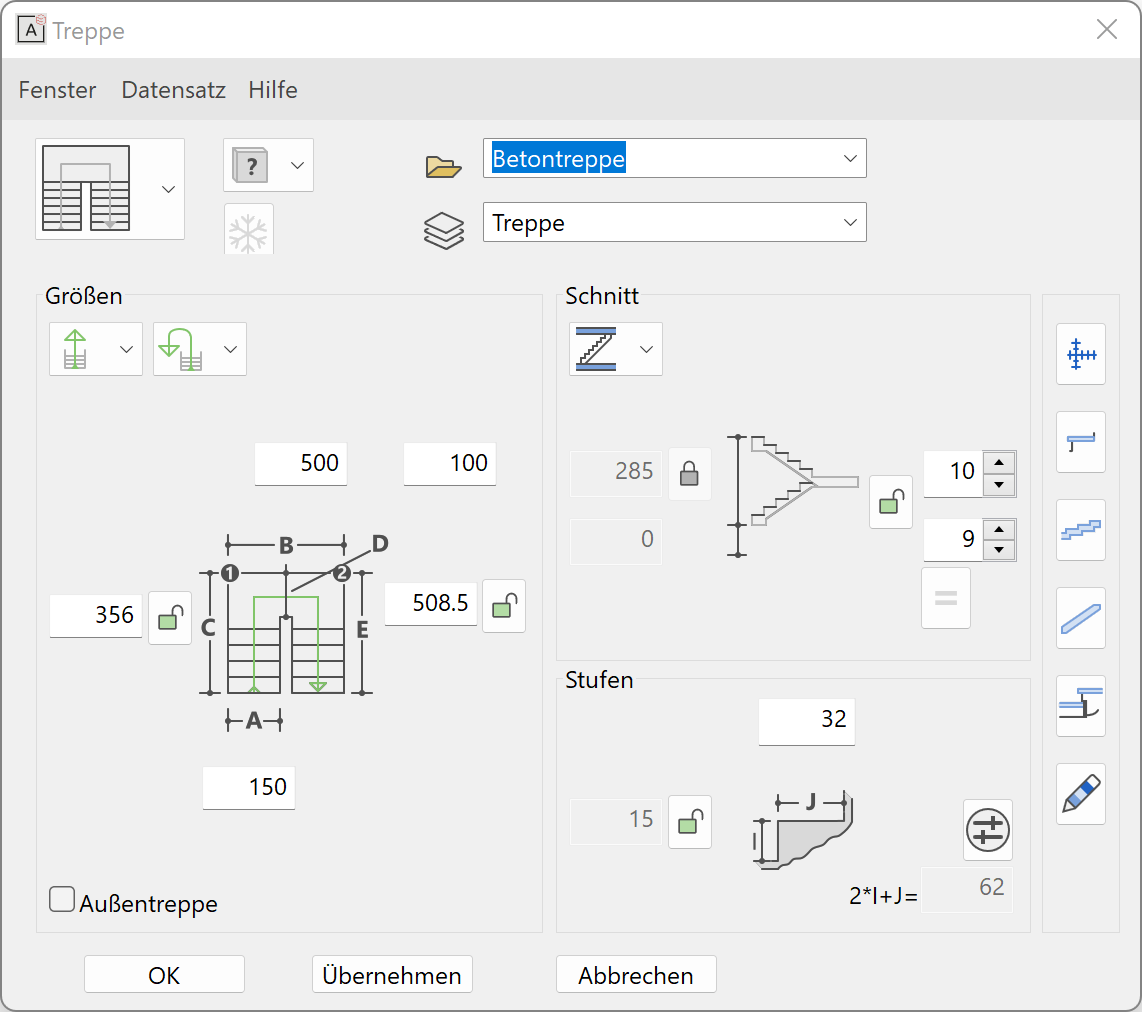Click the C field showing 356

pos(95,615)
